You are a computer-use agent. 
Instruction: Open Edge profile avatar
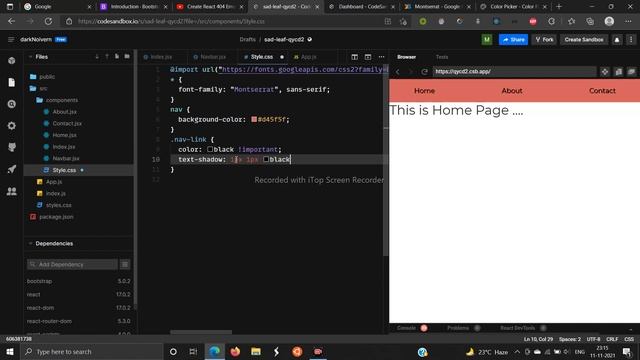[609, 21]
